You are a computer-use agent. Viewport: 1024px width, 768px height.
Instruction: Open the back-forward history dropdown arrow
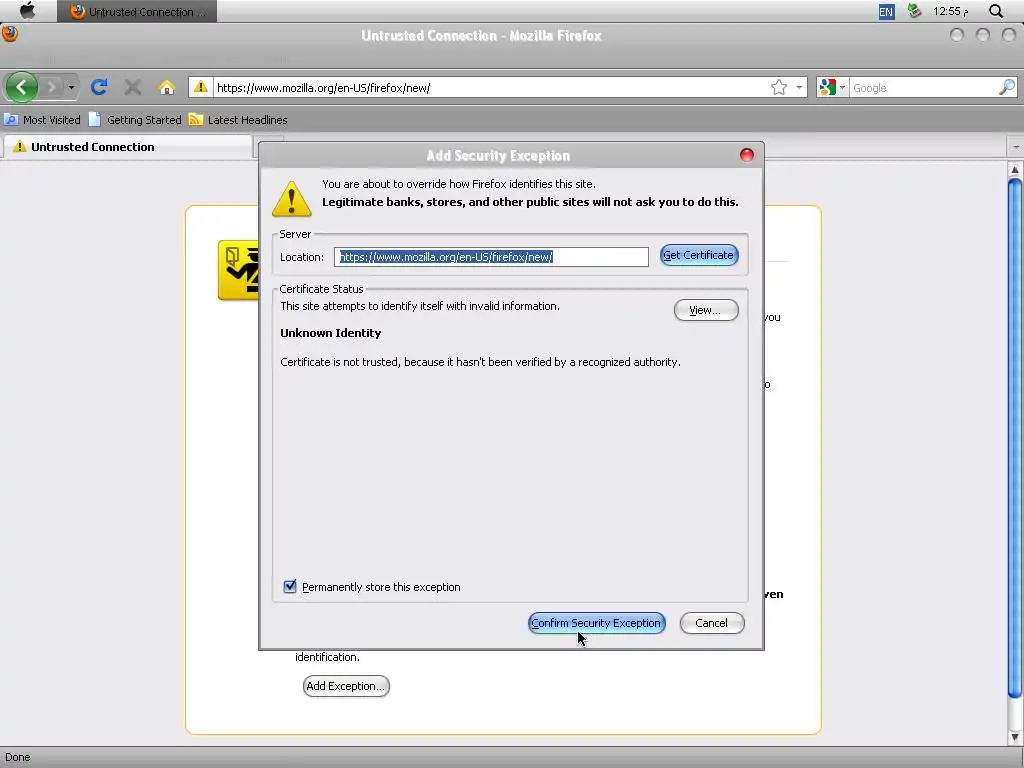pos(71,87)
